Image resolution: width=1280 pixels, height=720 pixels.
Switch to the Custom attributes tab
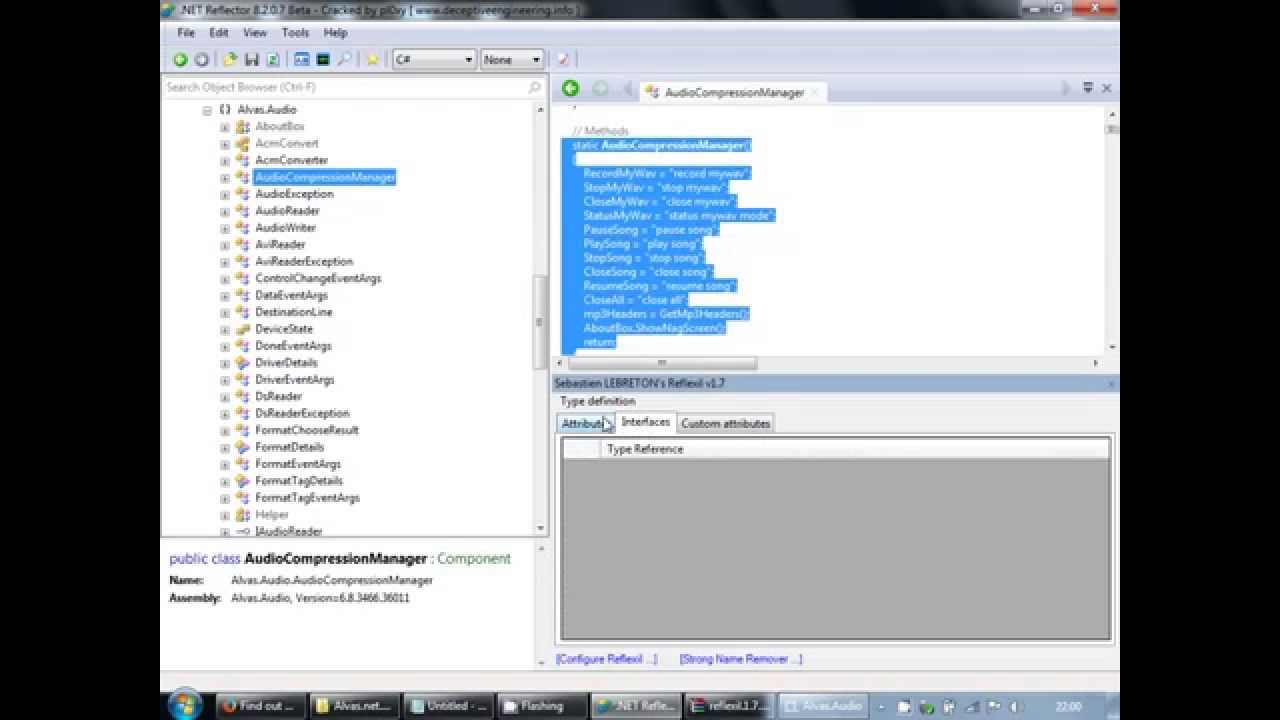tap(725, 424)
